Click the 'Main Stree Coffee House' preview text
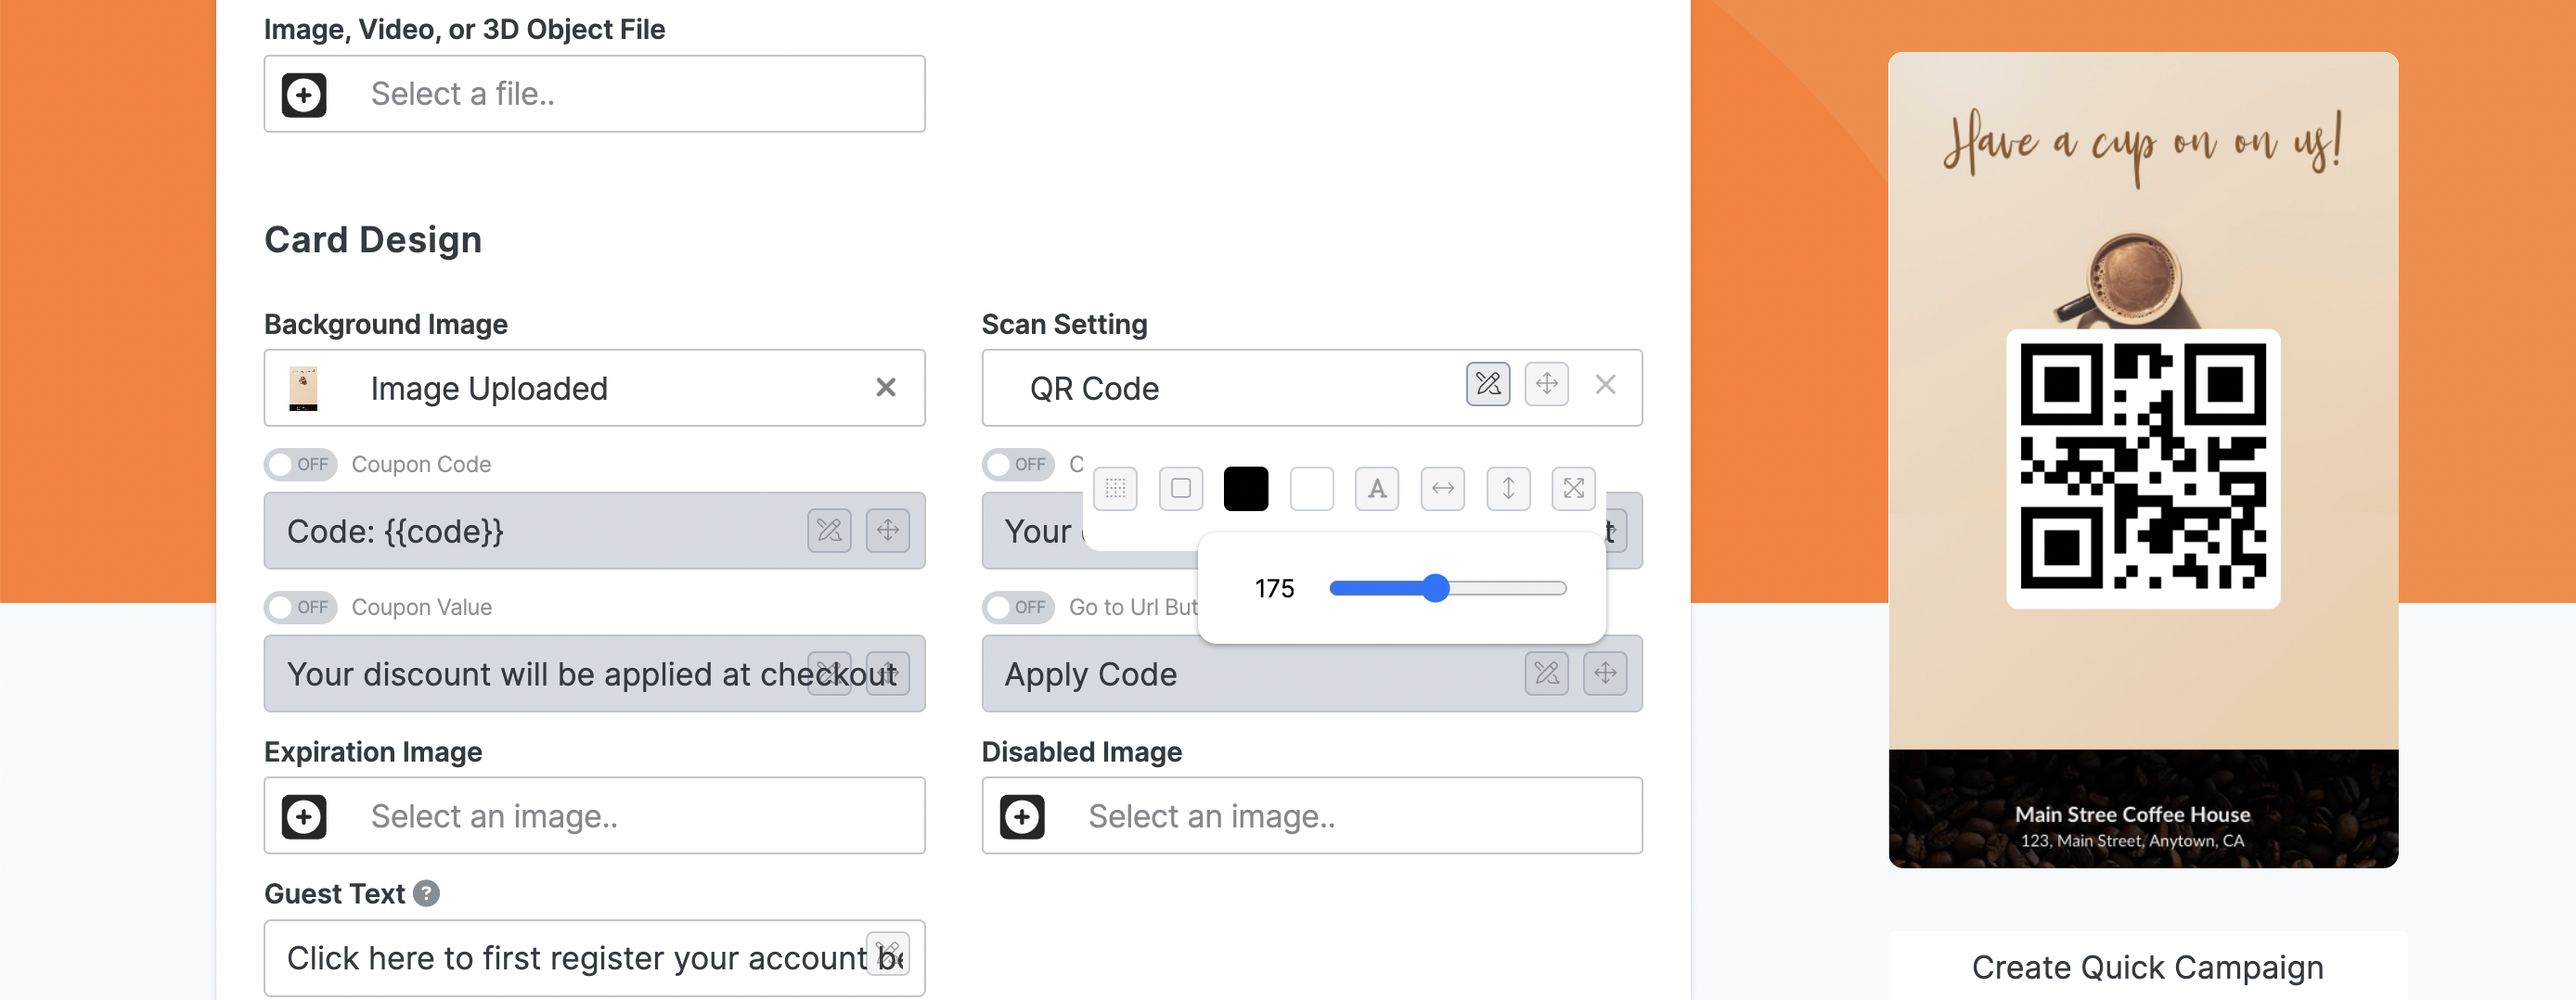Image resolution: width=2576 pixels, height=1000 pixels. (x=2132, y=815)
